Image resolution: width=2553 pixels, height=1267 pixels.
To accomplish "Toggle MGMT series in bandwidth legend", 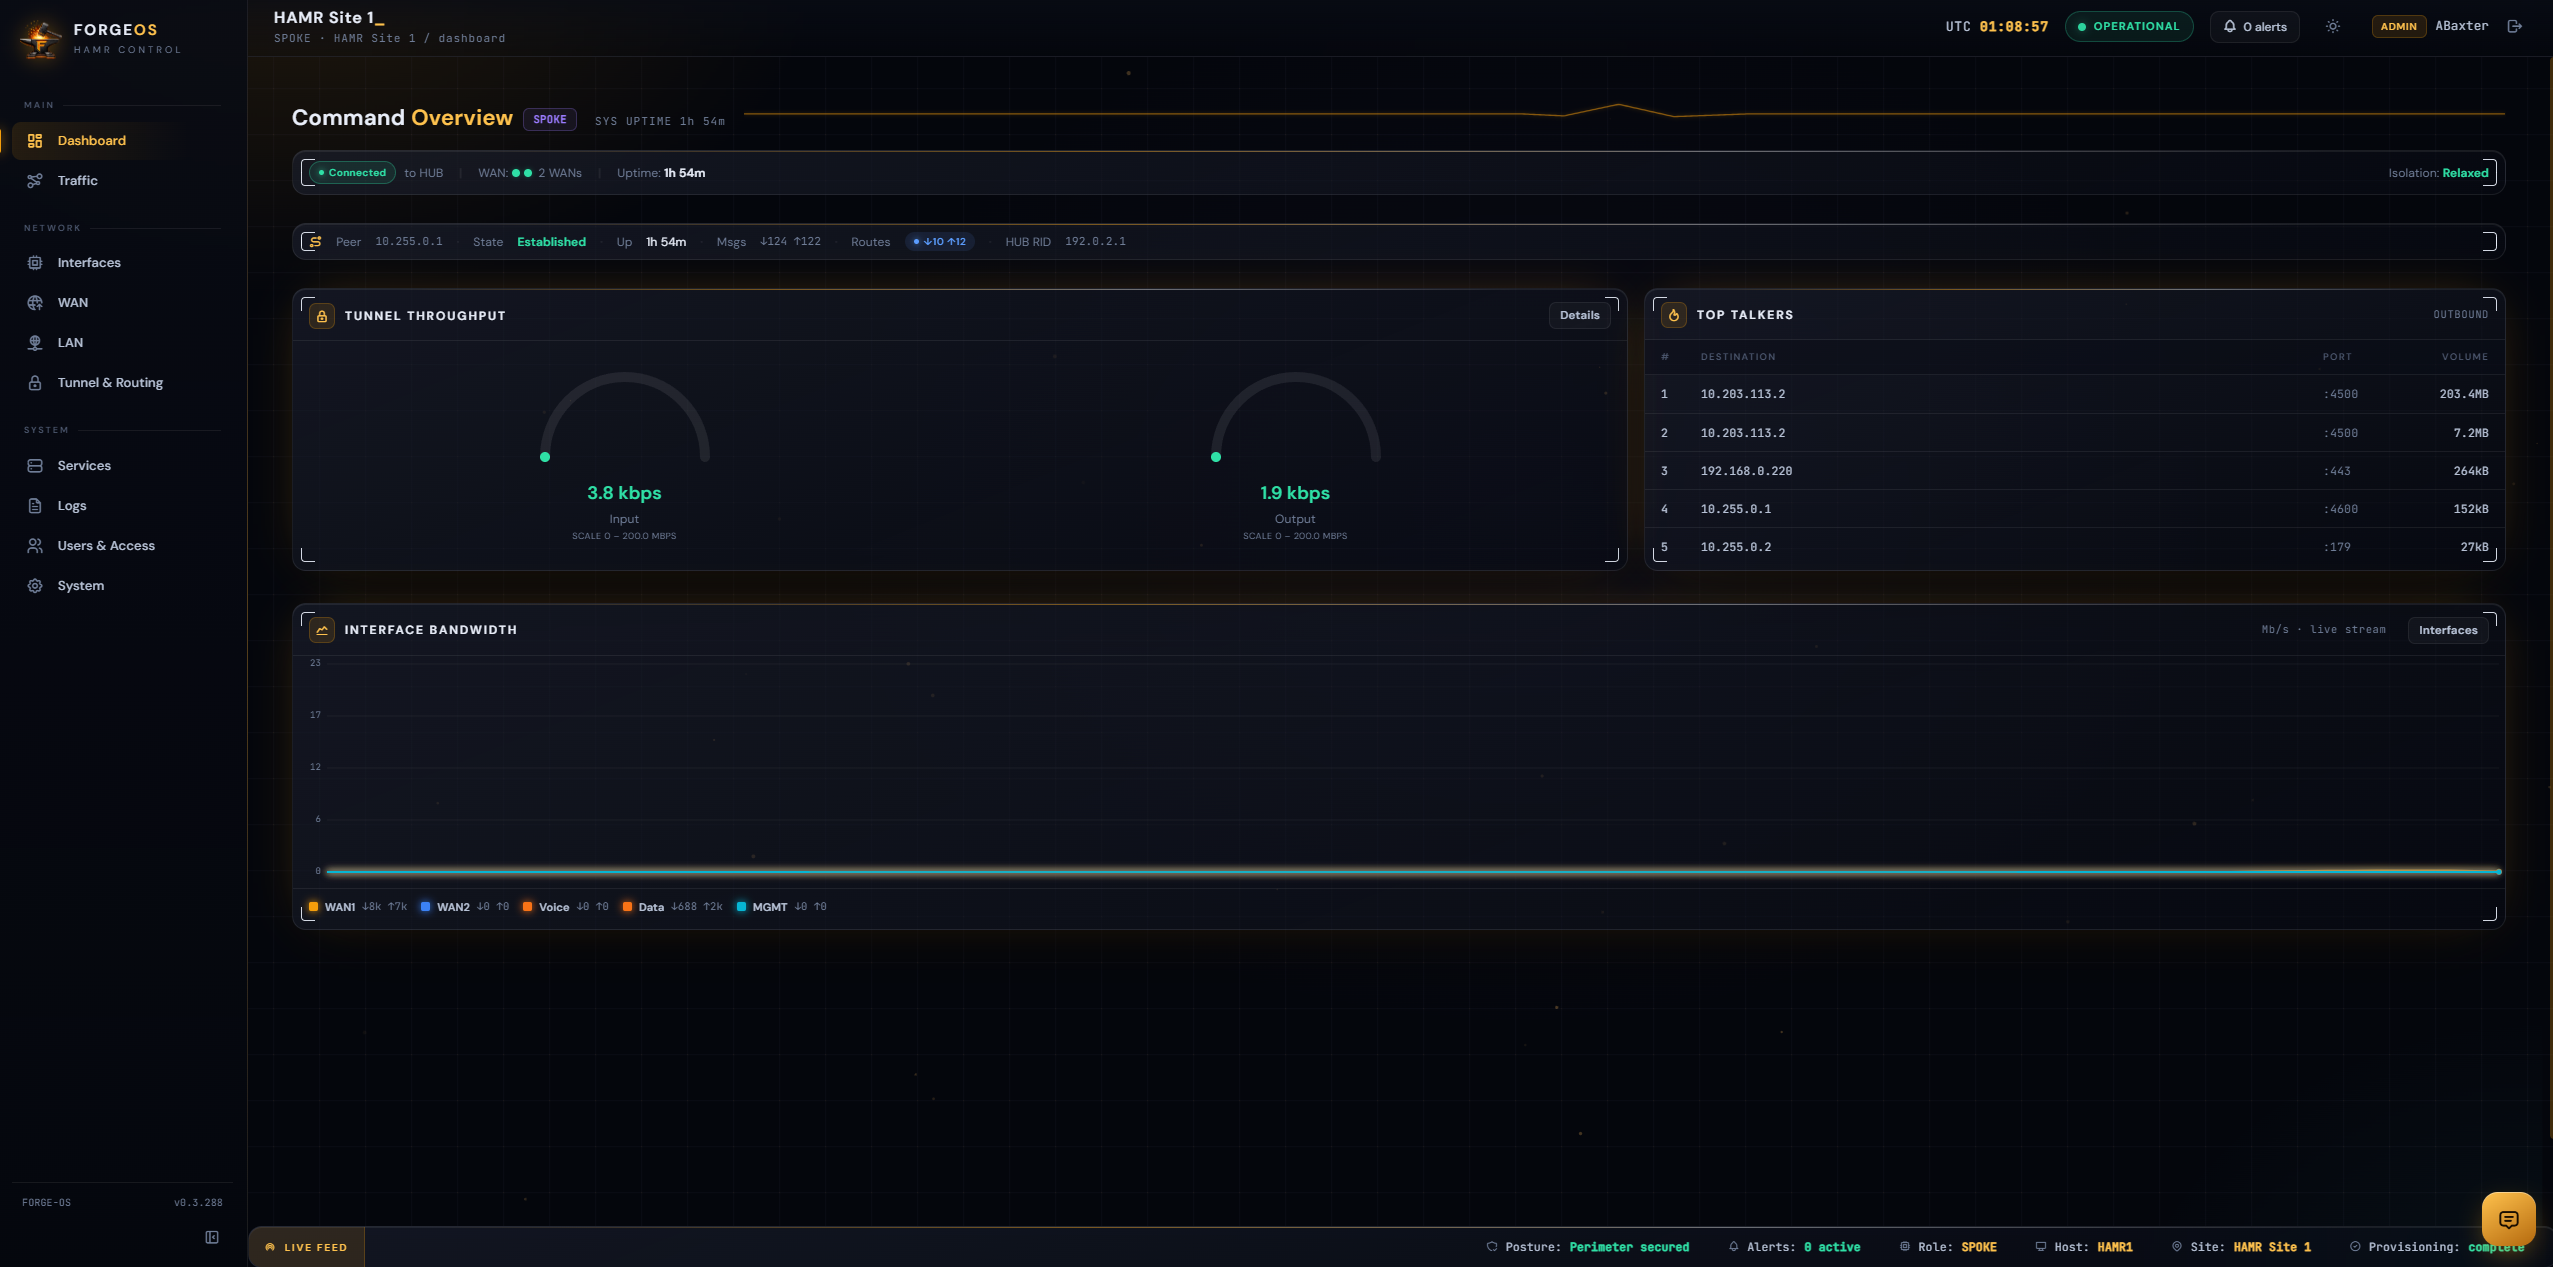I will point(781,908).
